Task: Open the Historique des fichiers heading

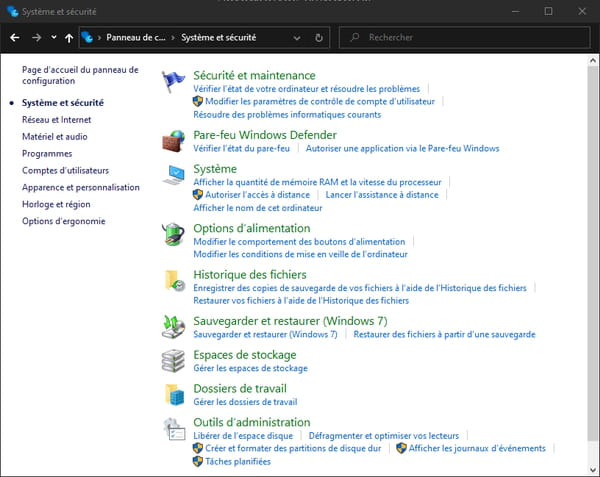Action: tap(250, 274)
